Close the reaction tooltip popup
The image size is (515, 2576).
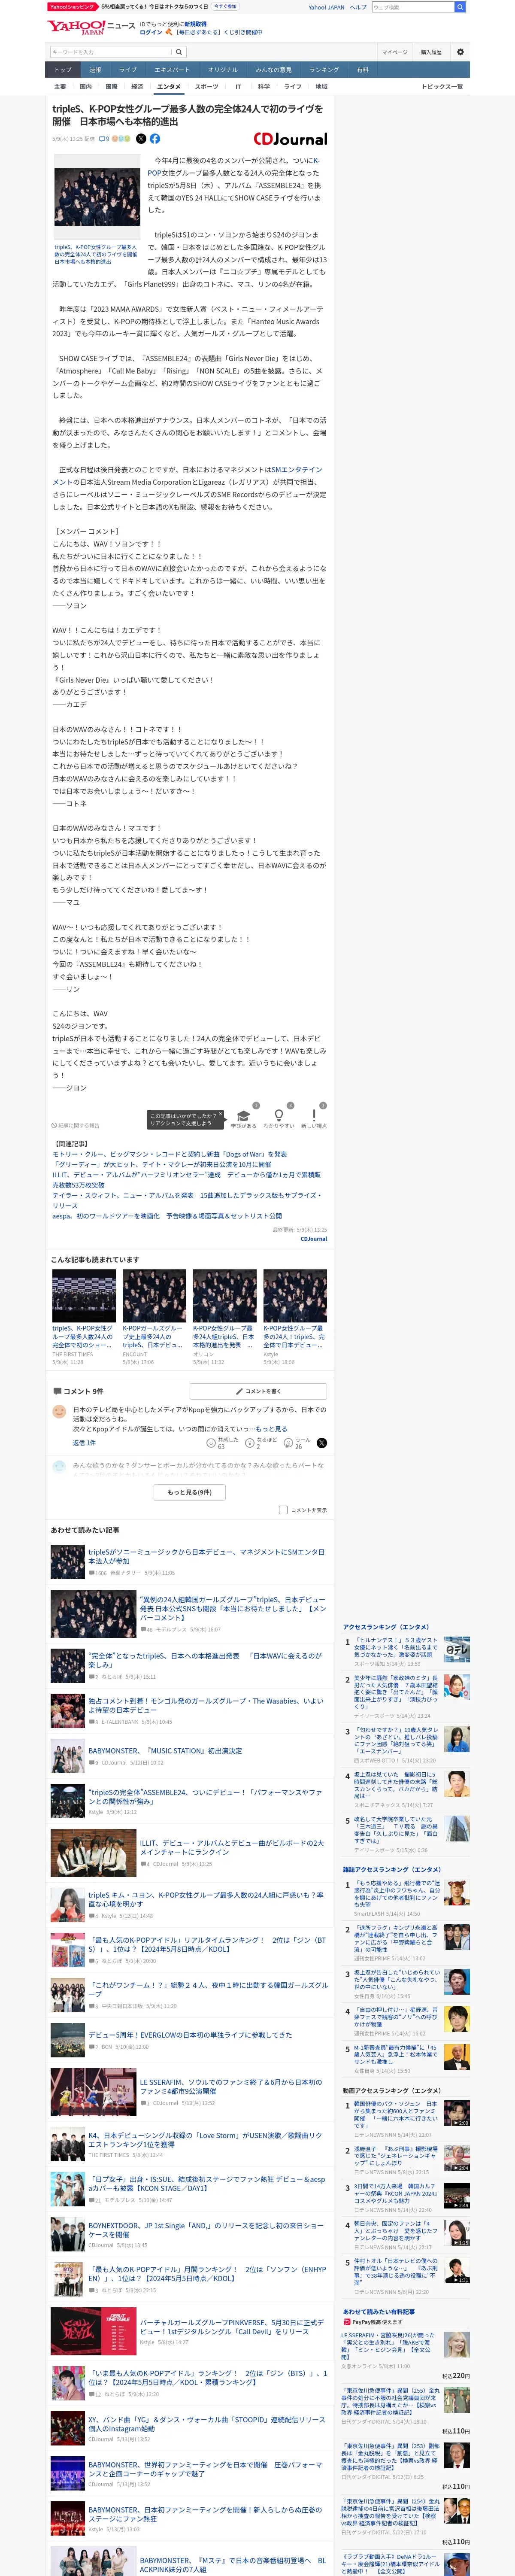tap(221, 1114)
